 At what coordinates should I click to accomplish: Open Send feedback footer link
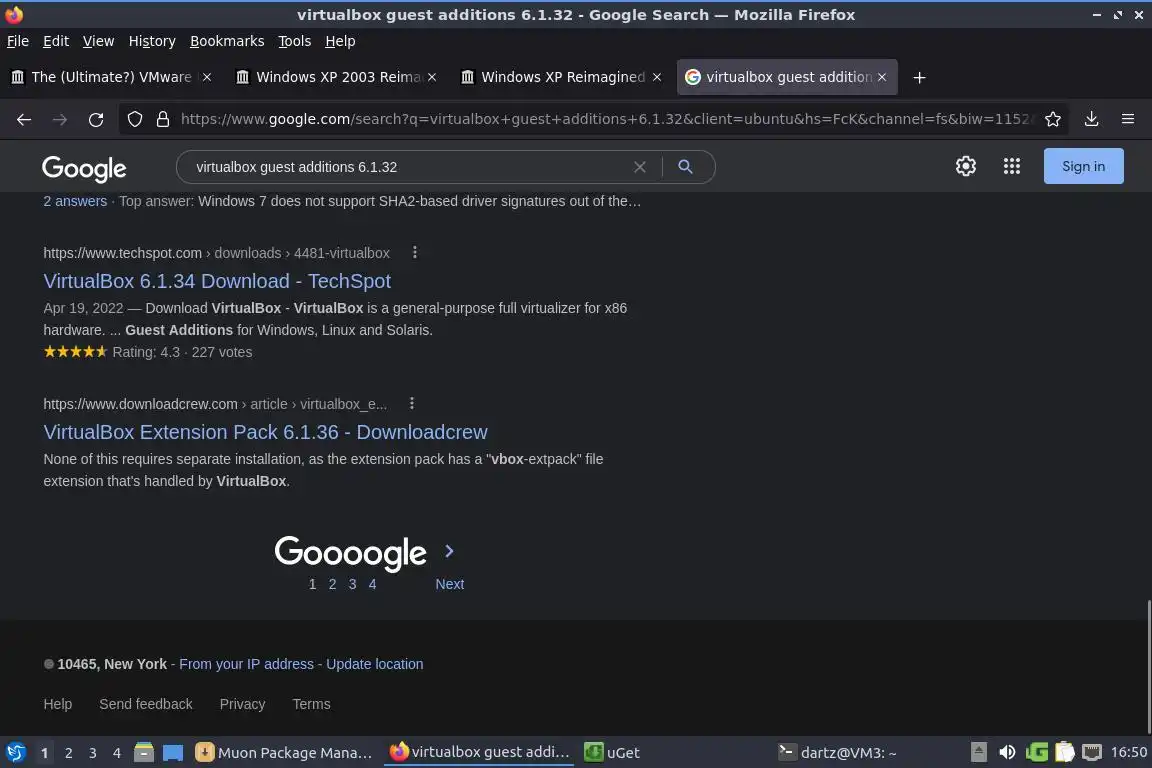point(145,704)
